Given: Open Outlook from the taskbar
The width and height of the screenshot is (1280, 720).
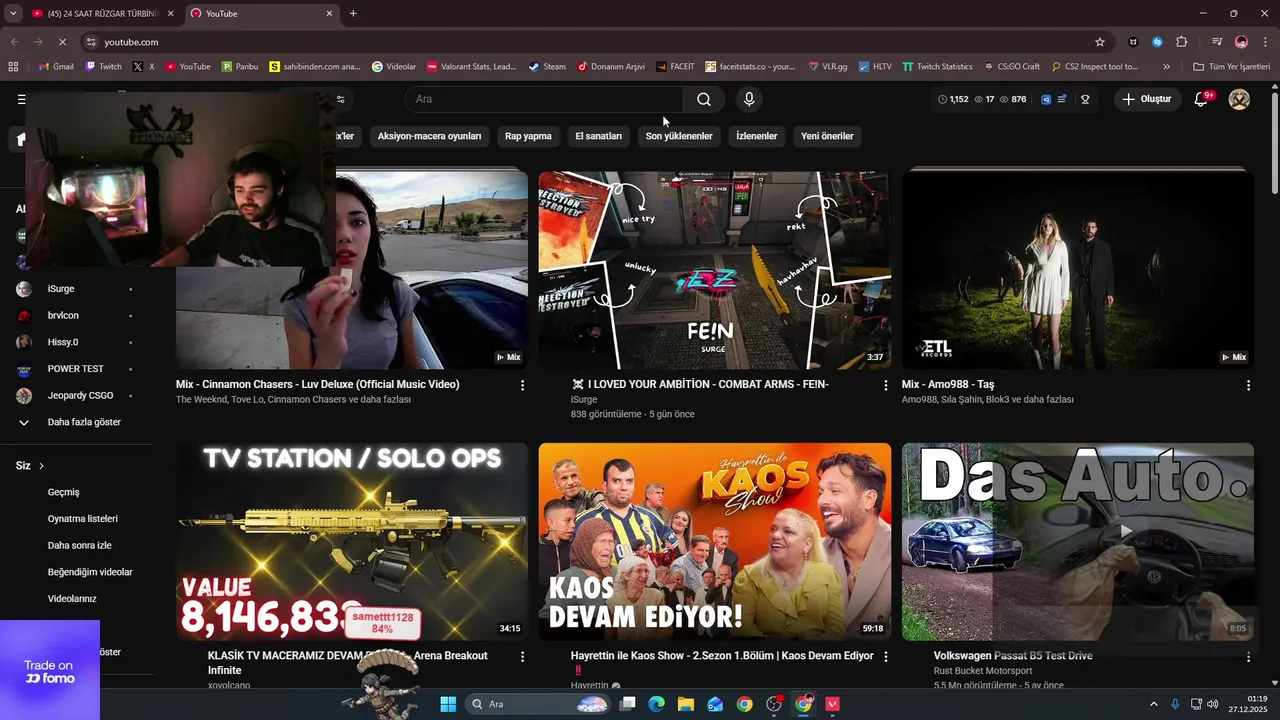Looking at the screenshot, I should tap(715, 704).
